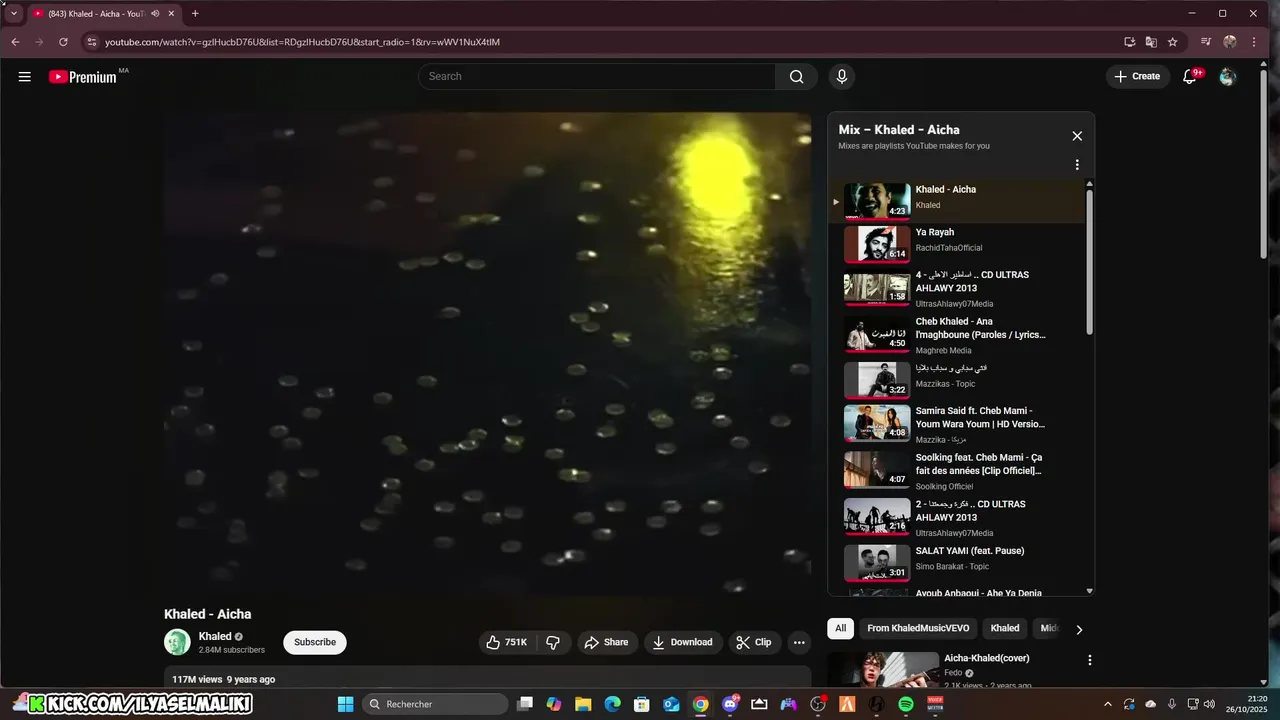Screen dimensions: 1280x720
Task: Close the Mix playlist panel
Action: [1077, 136]
